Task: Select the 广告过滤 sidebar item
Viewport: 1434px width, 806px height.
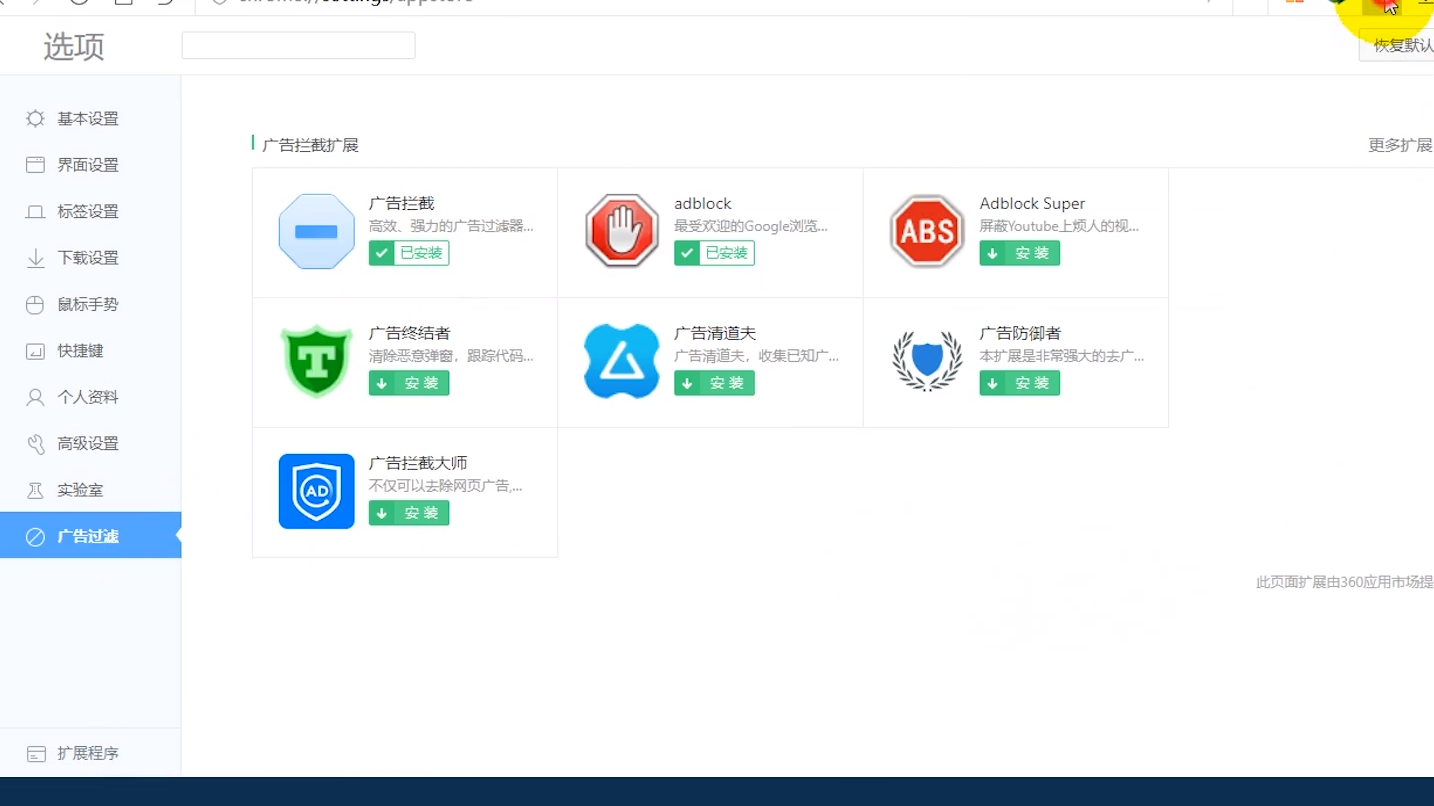Action: click(90, 536)
